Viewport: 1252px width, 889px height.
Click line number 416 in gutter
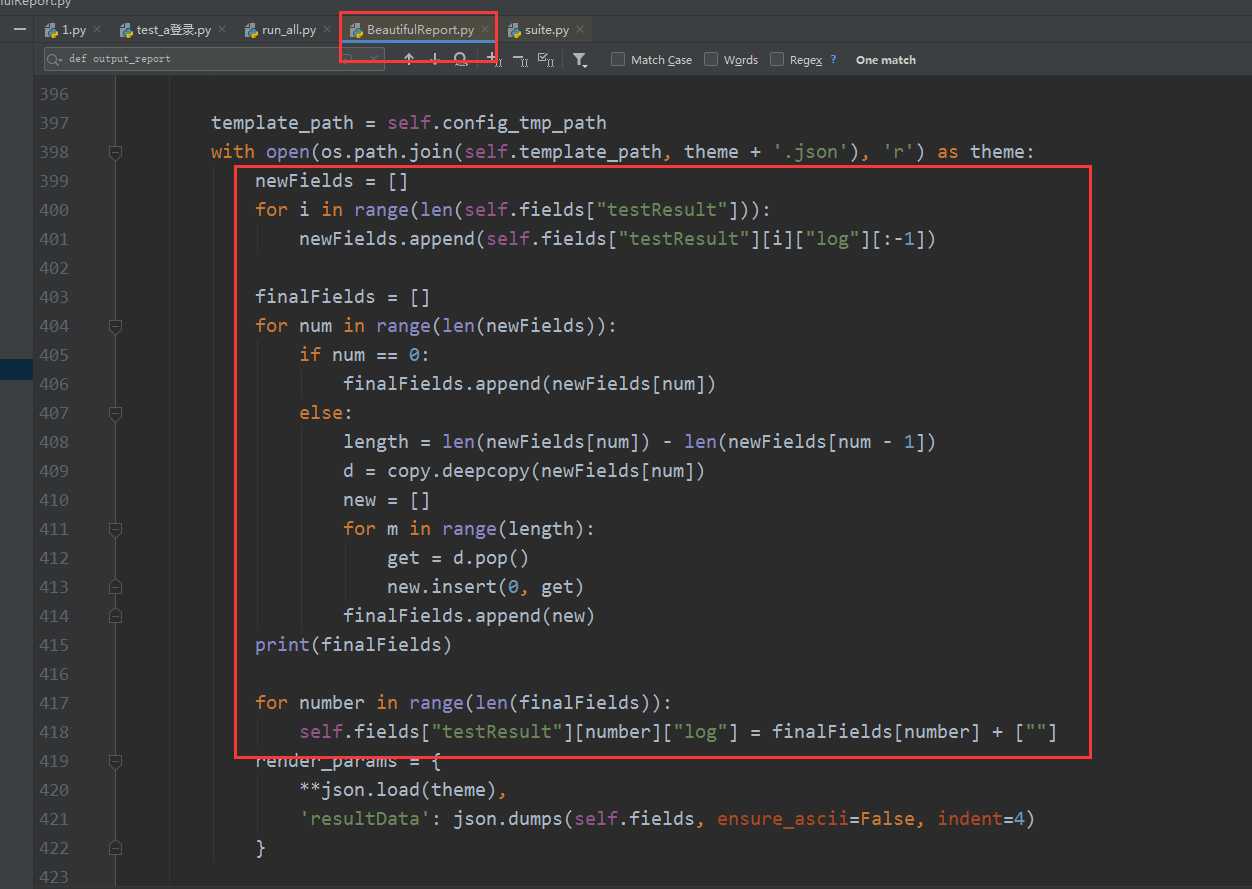pyautogui.click(x=53, y=674)
